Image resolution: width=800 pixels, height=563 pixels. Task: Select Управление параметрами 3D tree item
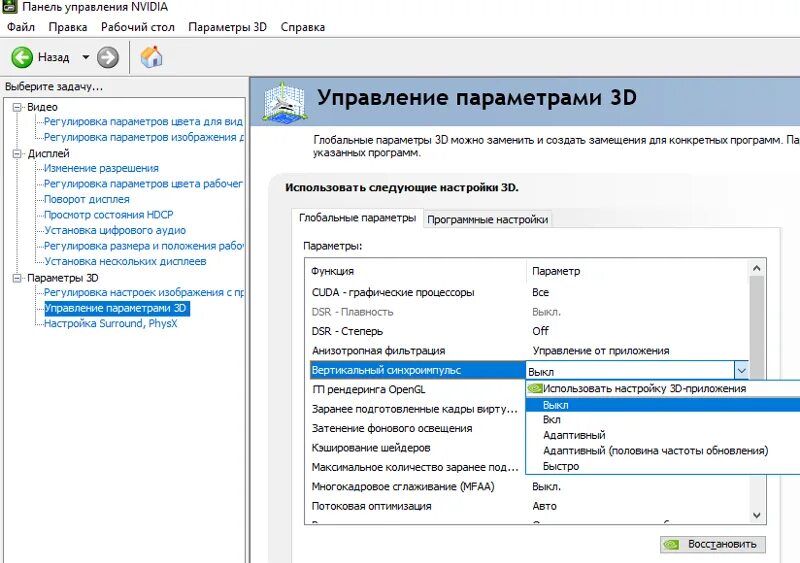coord(117,308)
